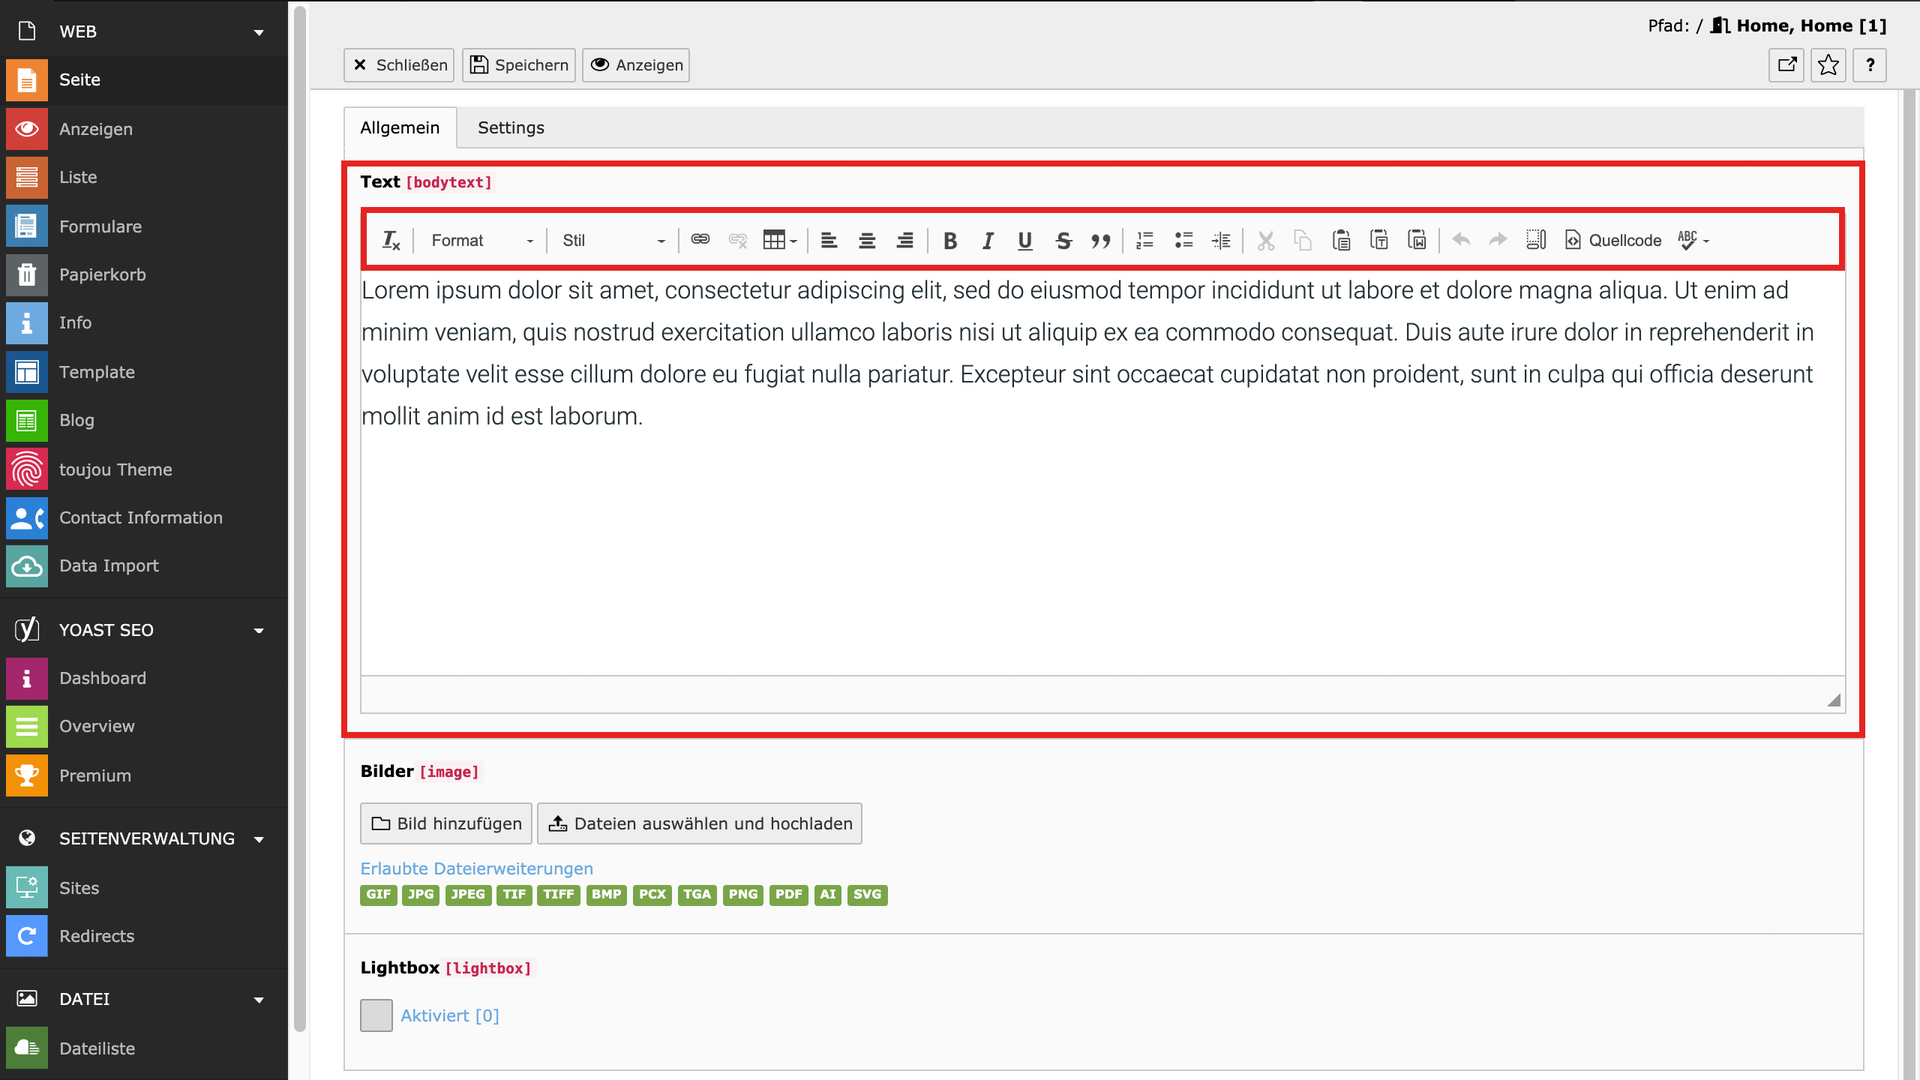The image size is (1920, 1080).
Task: Switch to the Settings tab
Action: [x=511, y=128]
